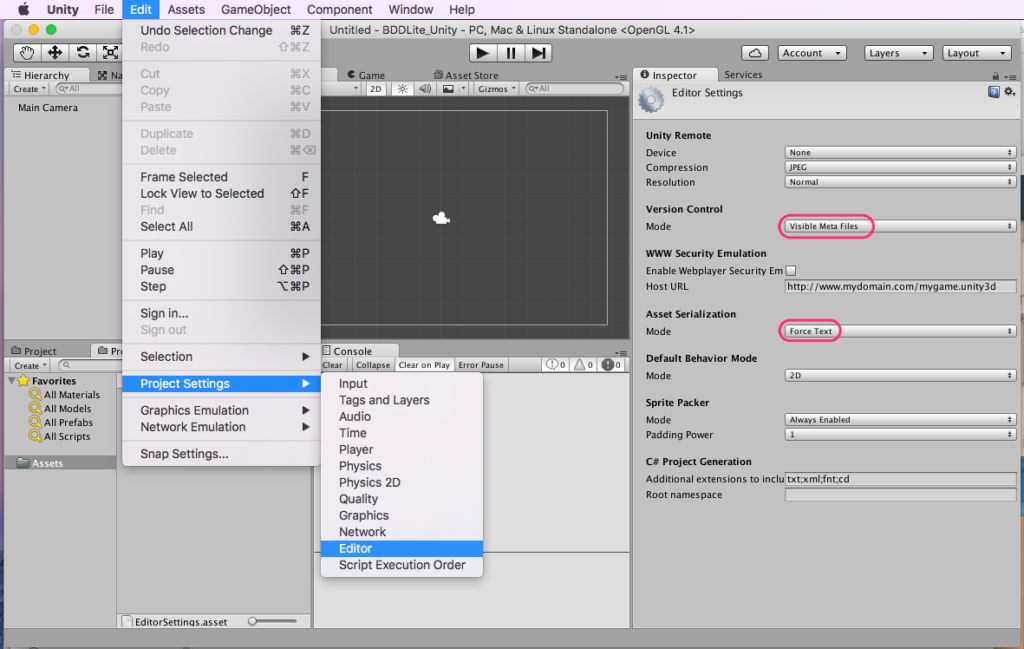Open the Gizmos dropdown

point(496,89)
